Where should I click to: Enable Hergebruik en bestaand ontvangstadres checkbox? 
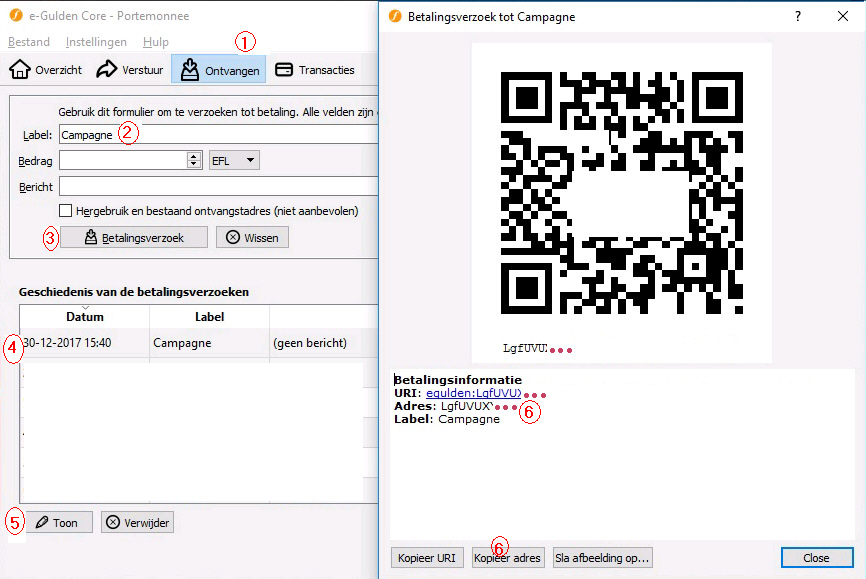(x=66, y=210)
